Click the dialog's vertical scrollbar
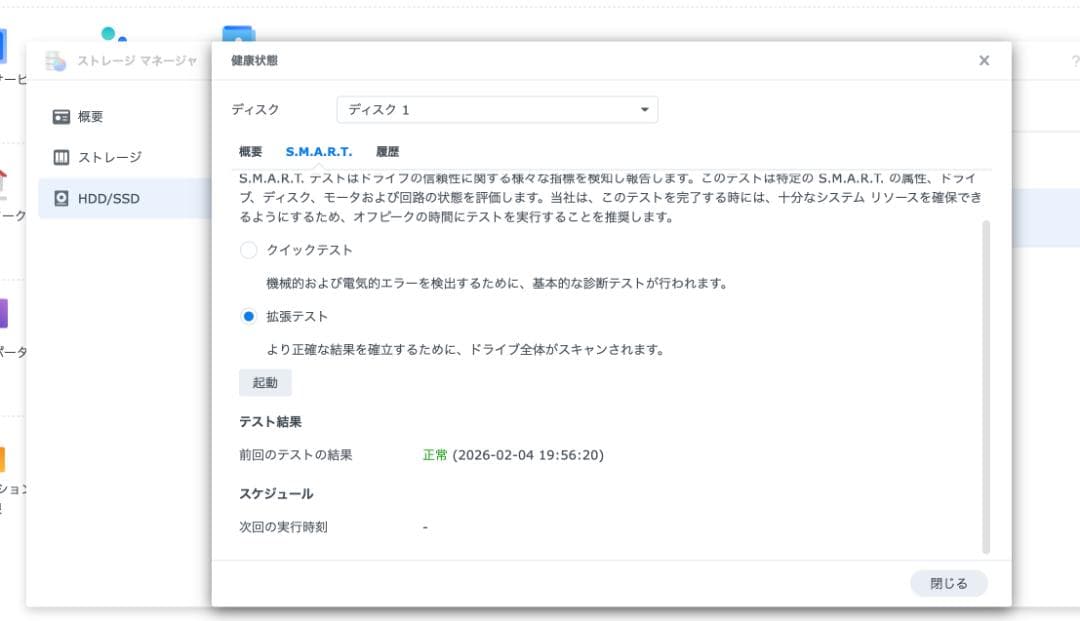The width and height of the screenshot is (1080, 621). (986, 385)
